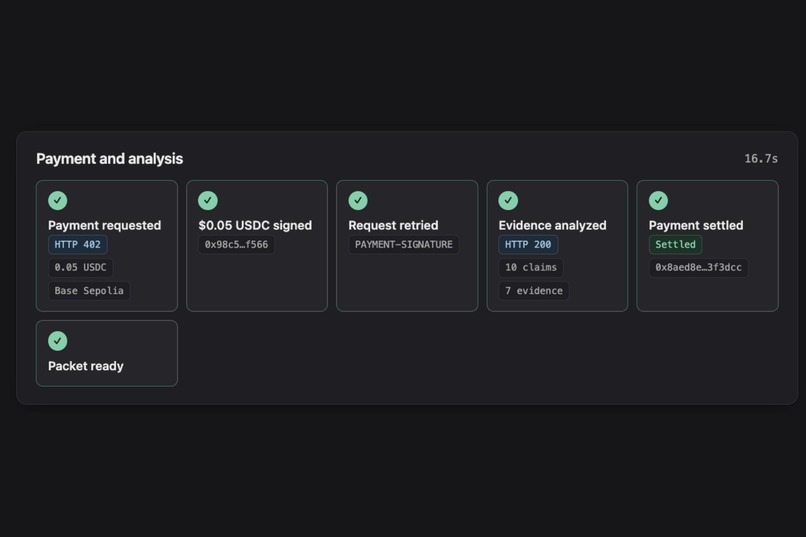Click the Packet ready title

[86, 366]
